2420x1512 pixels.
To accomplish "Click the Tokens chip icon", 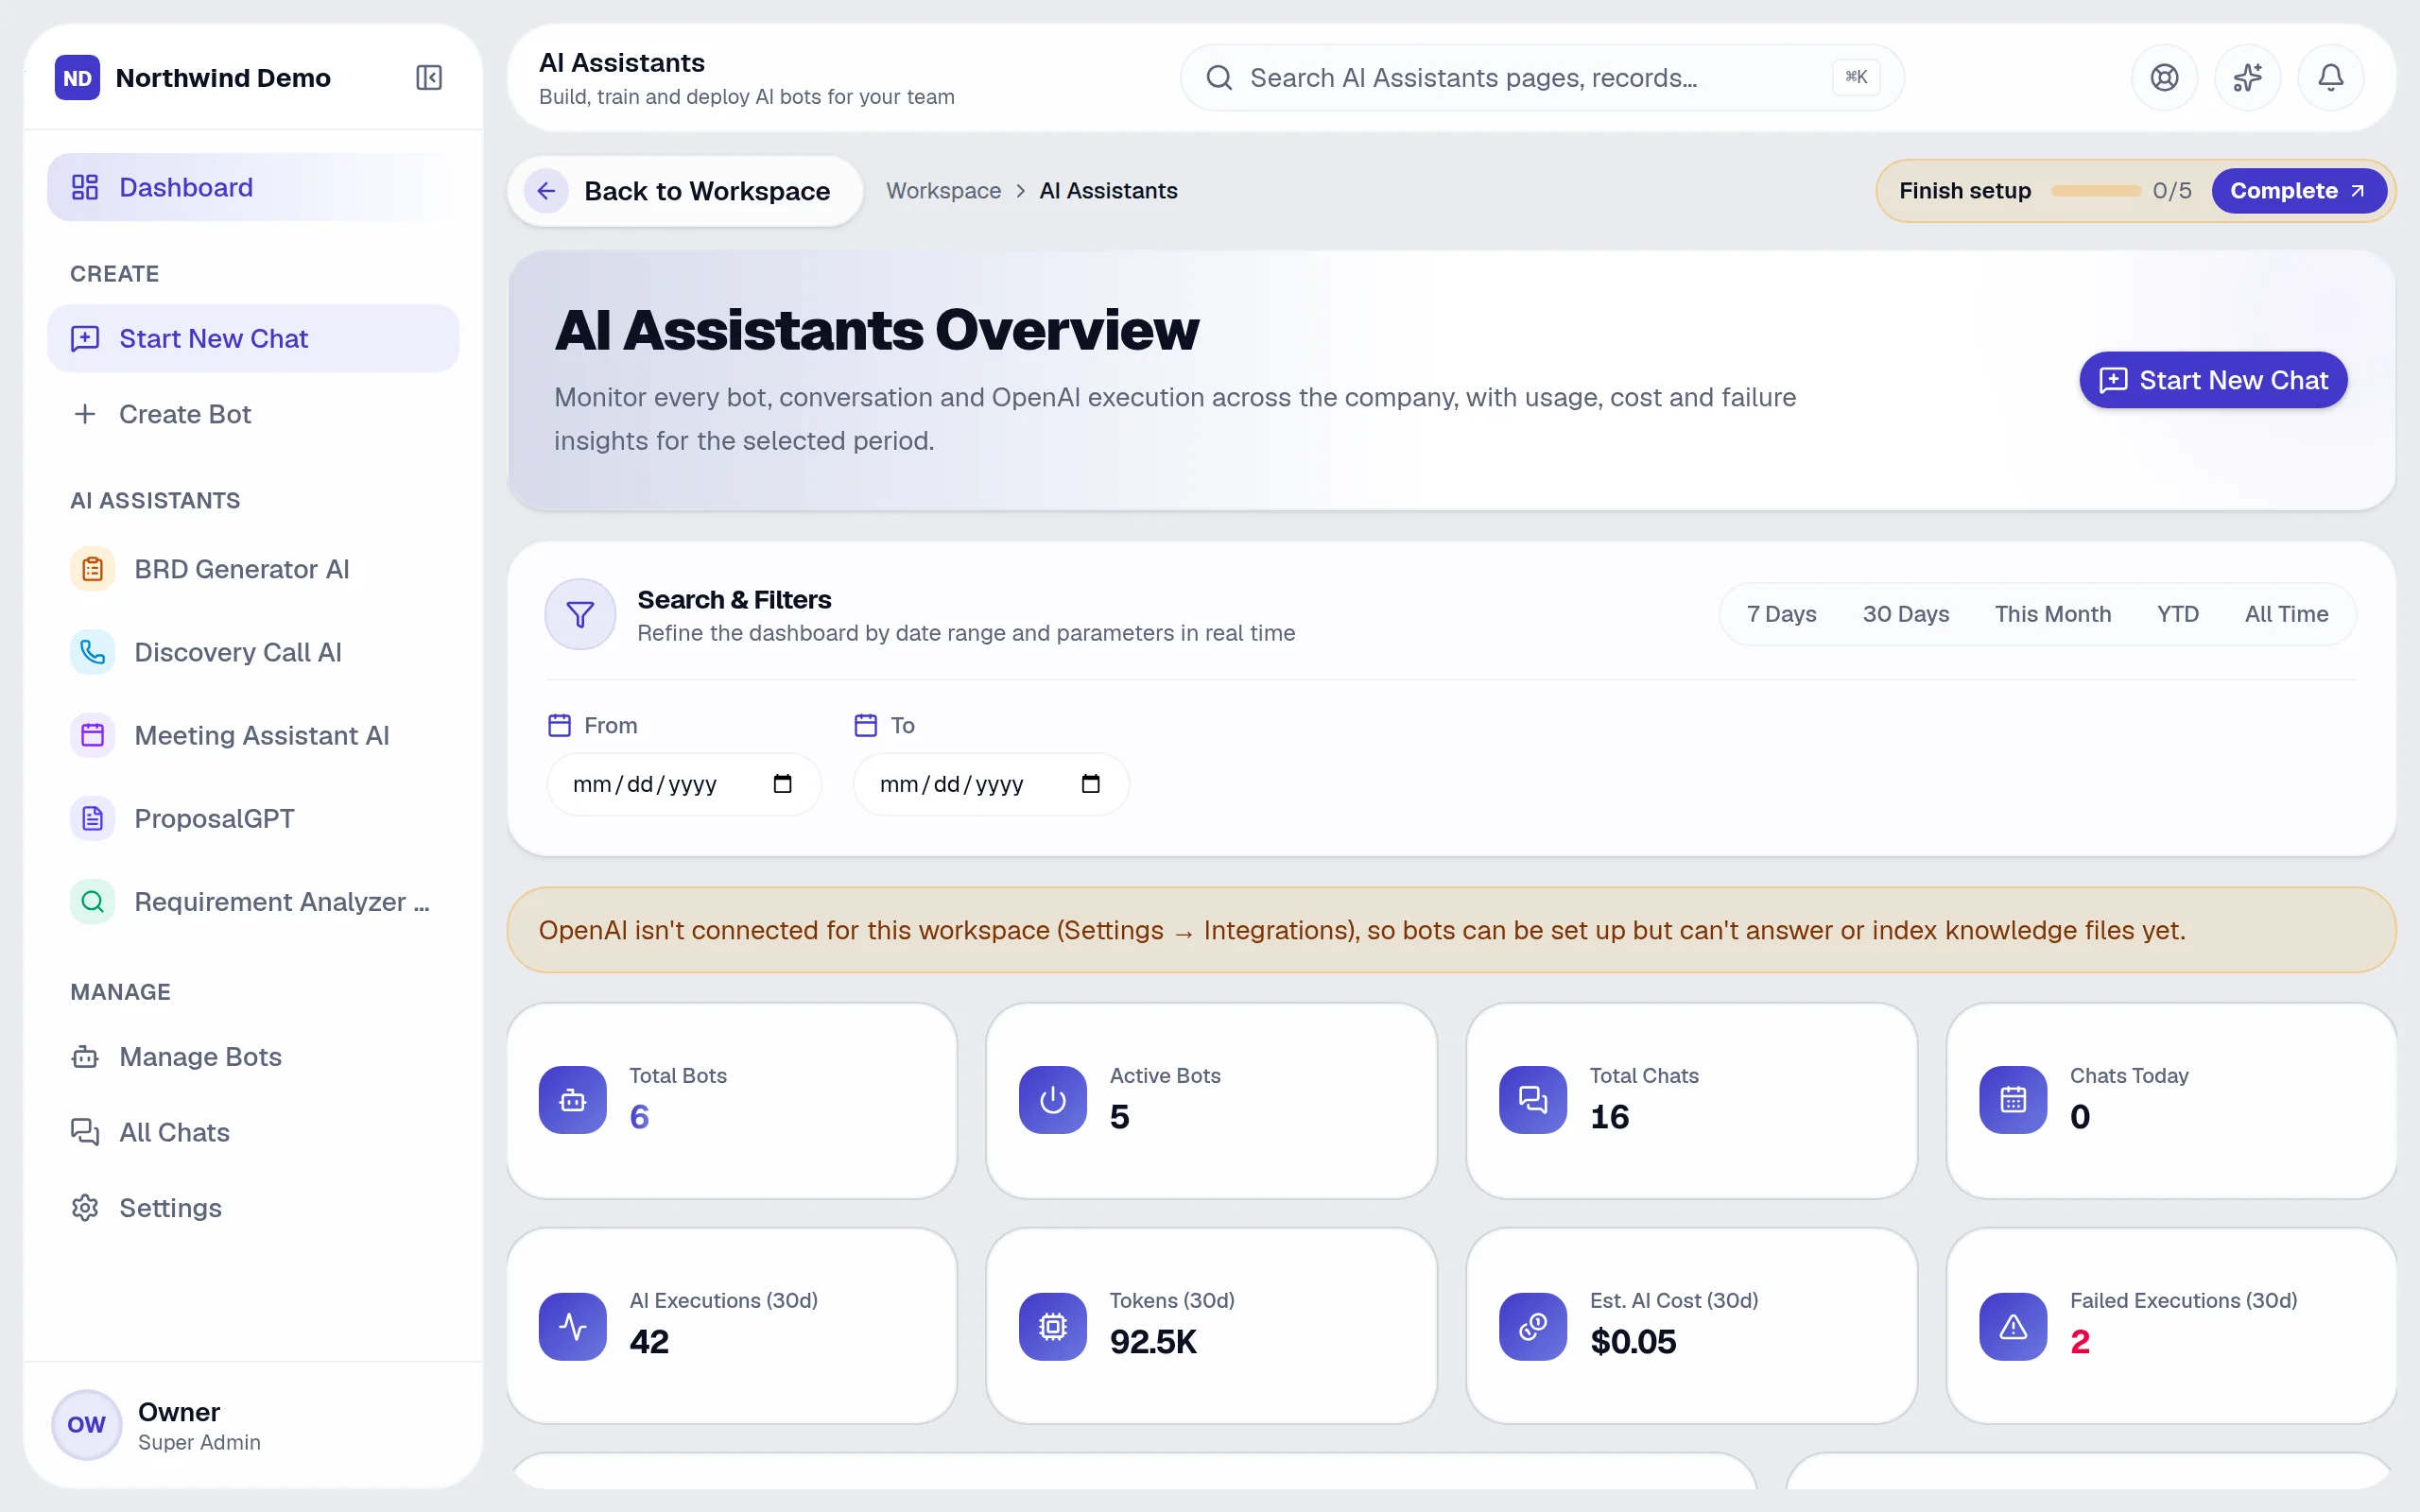I will [x=1053, y=1326].
